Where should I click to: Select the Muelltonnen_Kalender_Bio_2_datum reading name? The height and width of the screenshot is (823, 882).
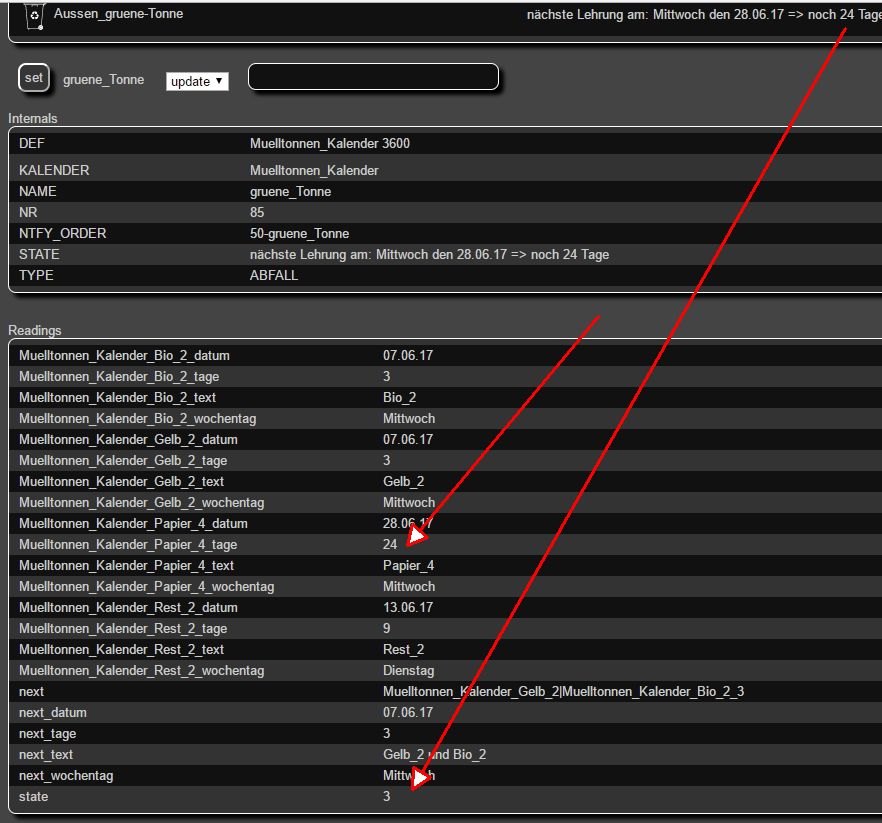pyautogui.click(x=124, y=356)
